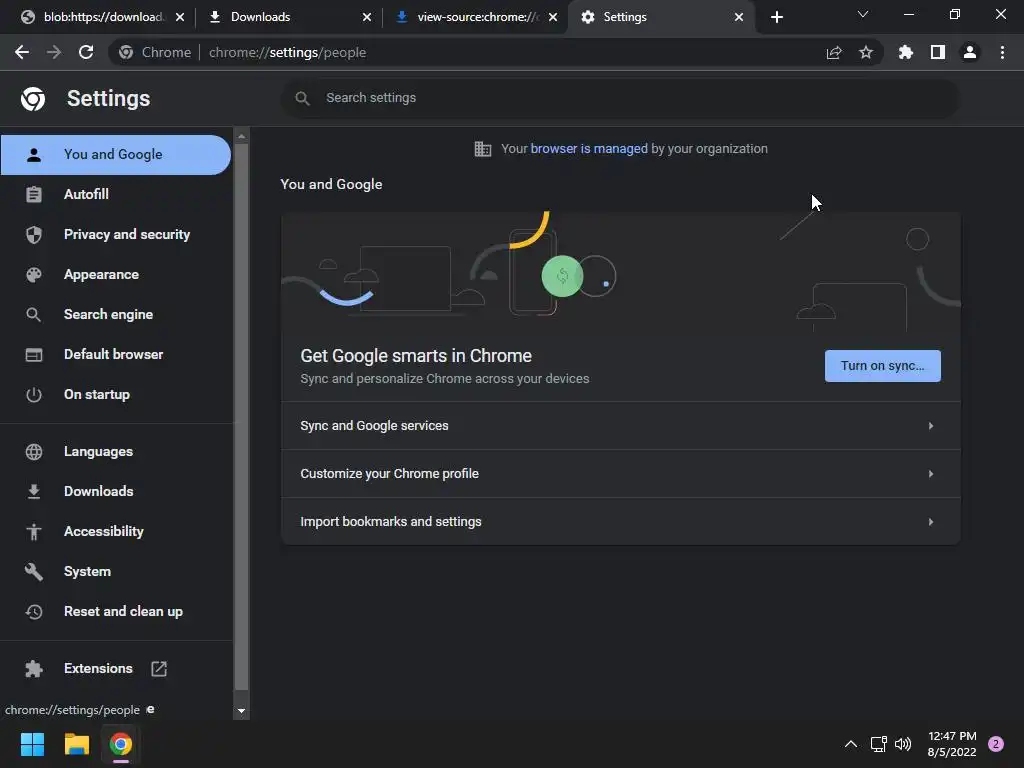The width and height of the screenshot is (1024, 768).
Task: Click the Default browser window icon
Action: (x=34, y=355)
